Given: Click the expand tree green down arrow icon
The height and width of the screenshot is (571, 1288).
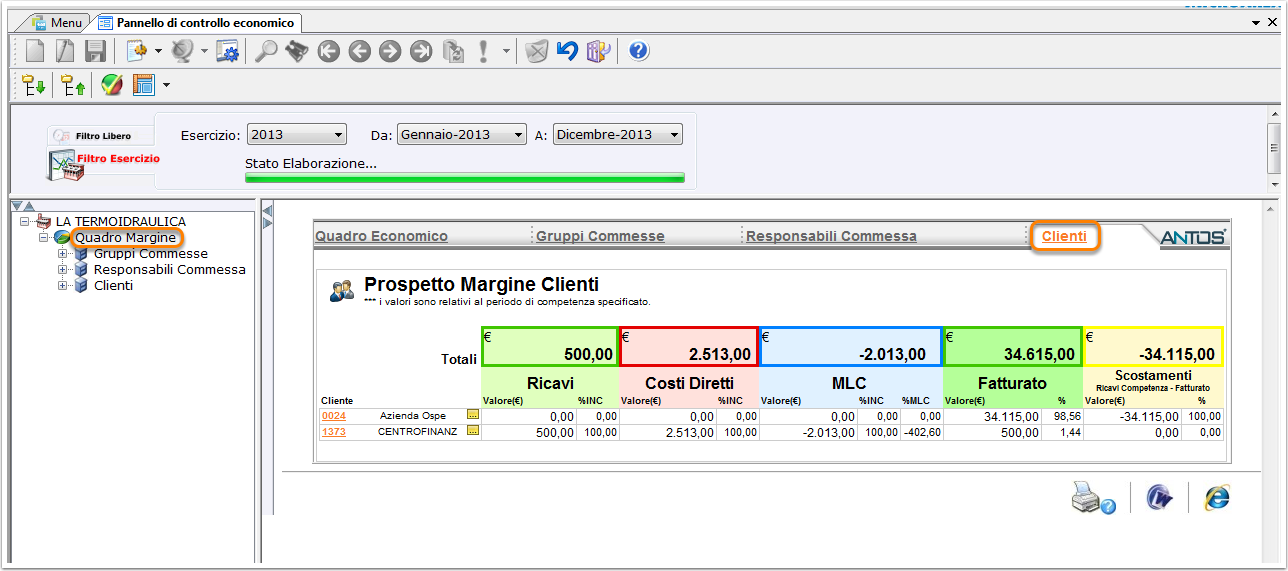Looking at the screenshot, I should tap(34, 86).
